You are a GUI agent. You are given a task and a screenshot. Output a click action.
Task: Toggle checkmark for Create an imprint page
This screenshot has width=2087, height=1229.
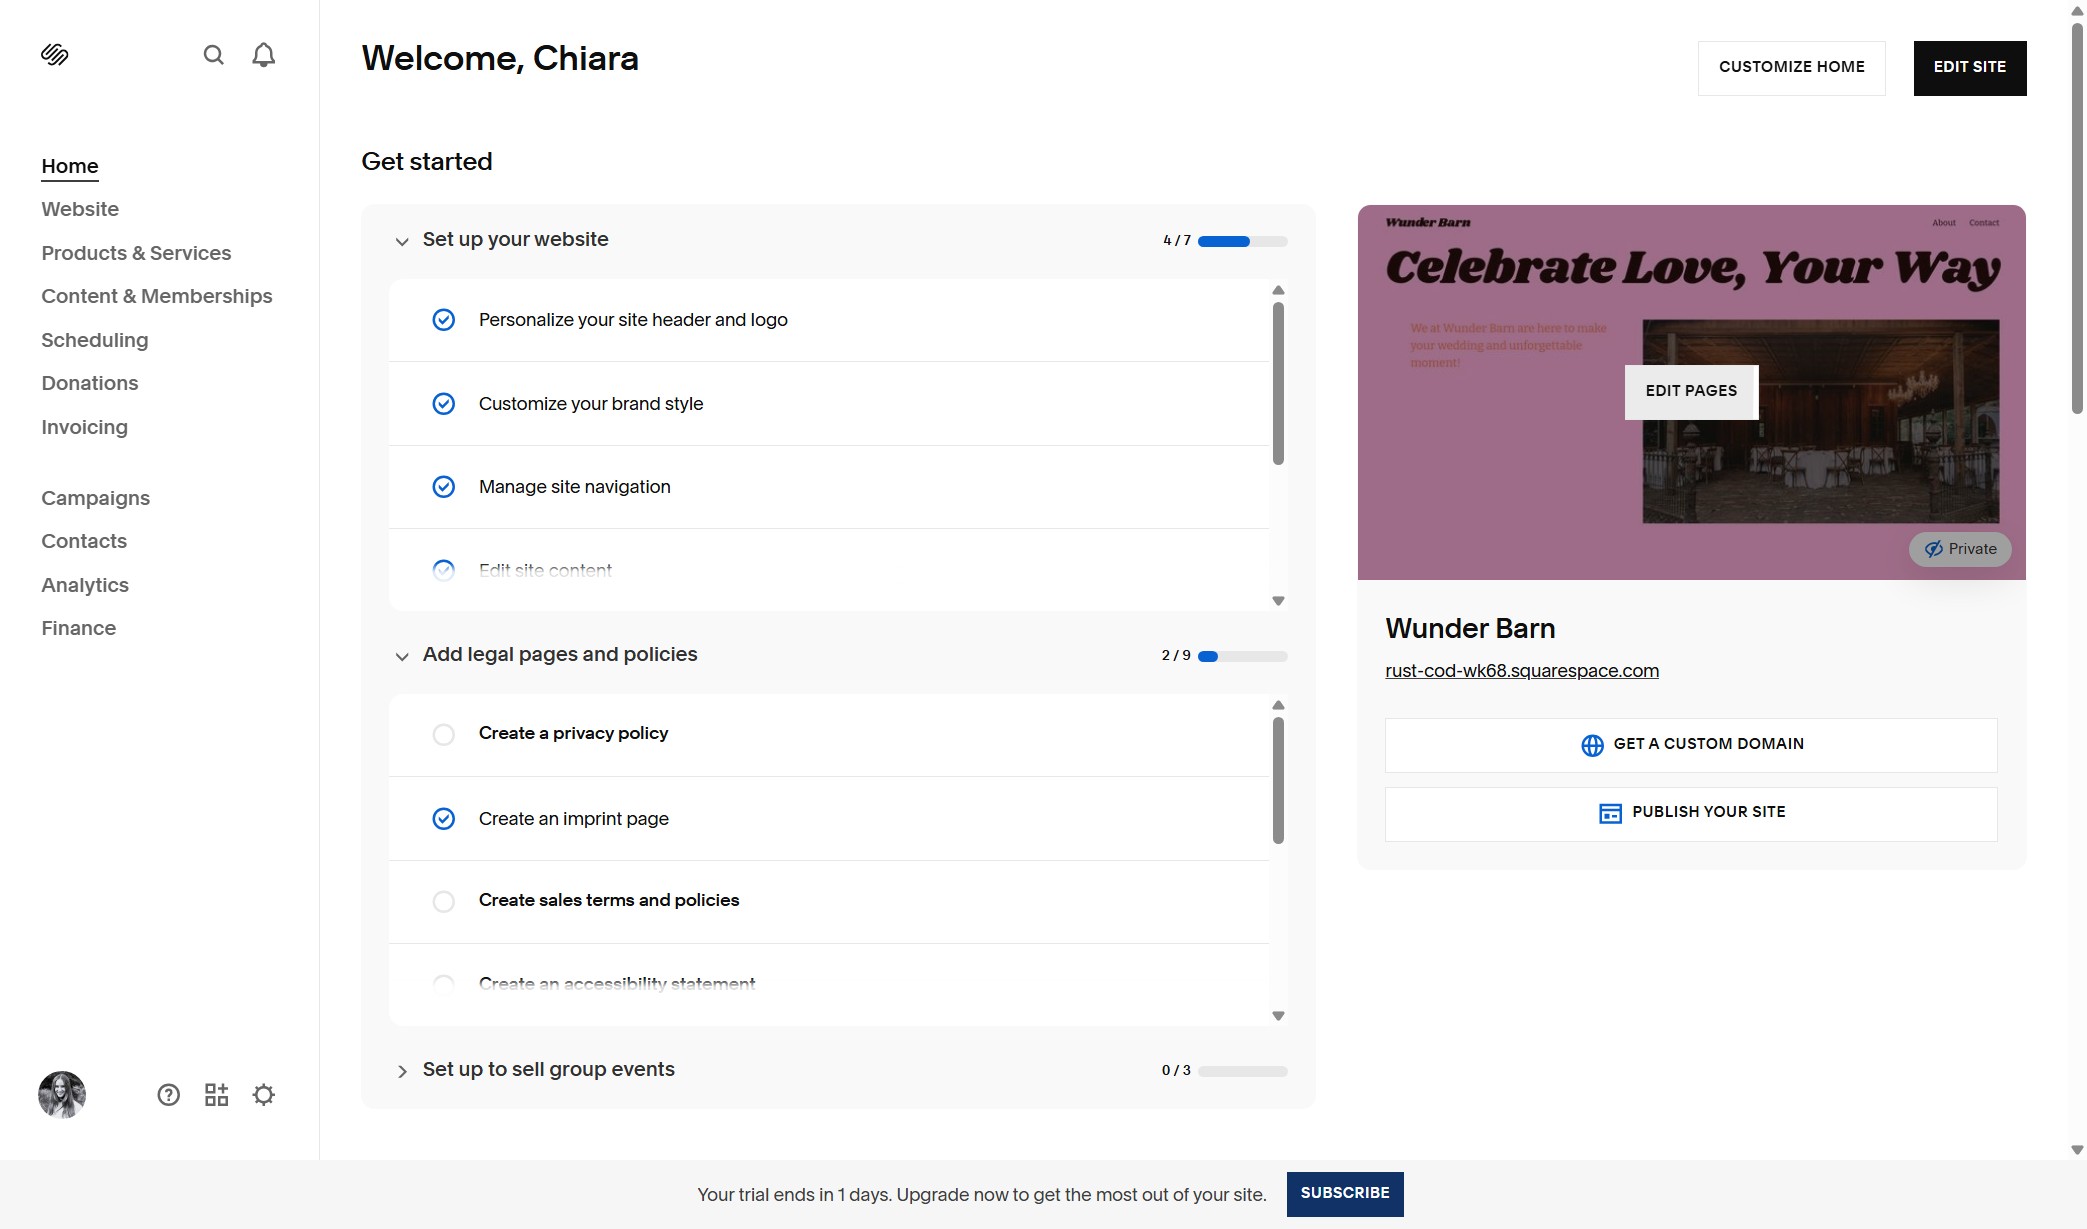[x=443, y=819]
